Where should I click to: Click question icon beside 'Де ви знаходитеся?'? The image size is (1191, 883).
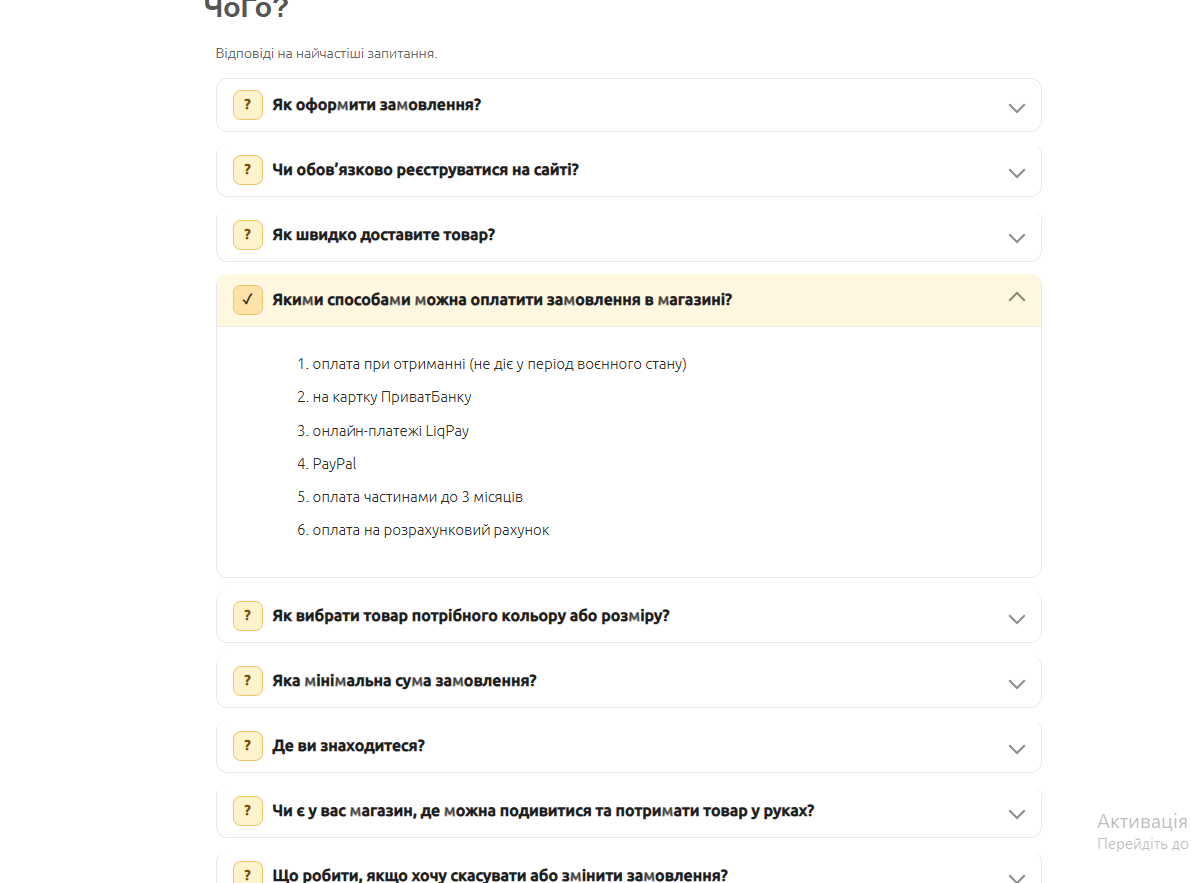[x=248, y=746]
